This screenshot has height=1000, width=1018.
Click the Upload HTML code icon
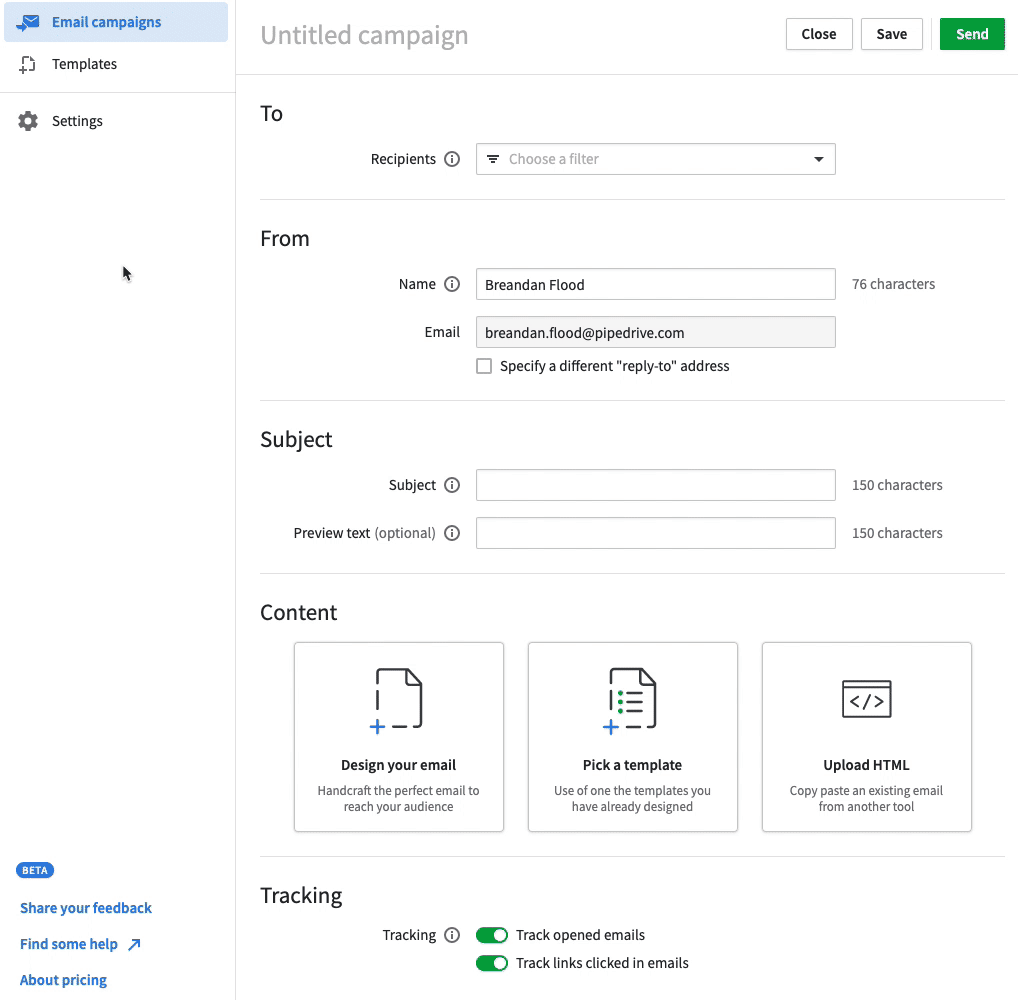[866, 698]
